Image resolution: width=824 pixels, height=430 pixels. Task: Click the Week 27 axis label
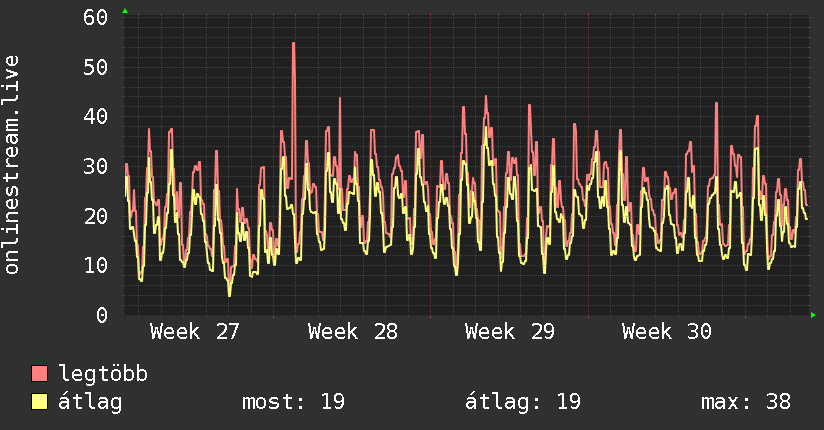(x=194, y=332)
